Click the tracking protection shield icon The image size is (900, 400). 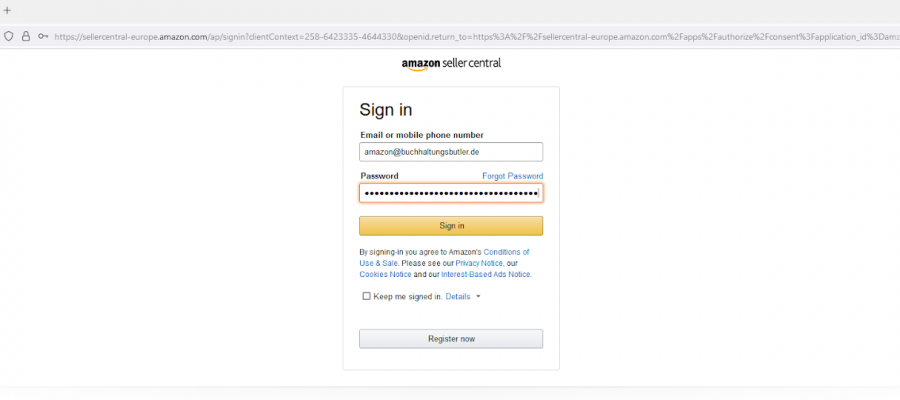click(8, 36)
